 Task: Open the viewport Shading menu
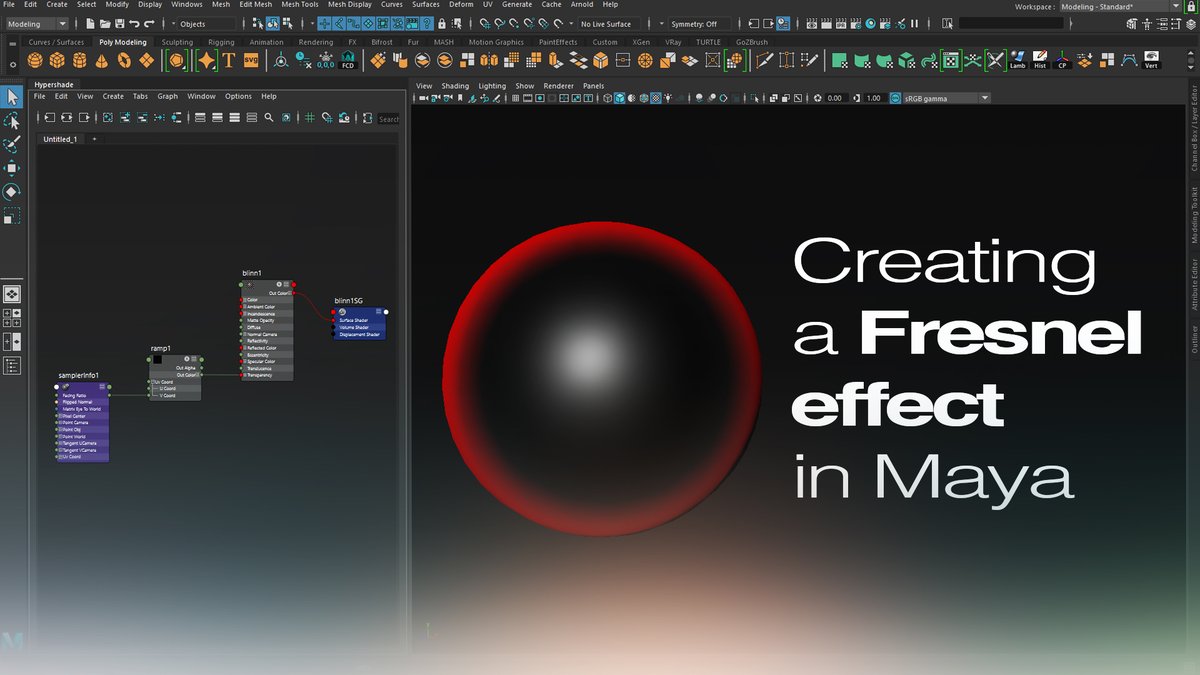tap(455, 86)
